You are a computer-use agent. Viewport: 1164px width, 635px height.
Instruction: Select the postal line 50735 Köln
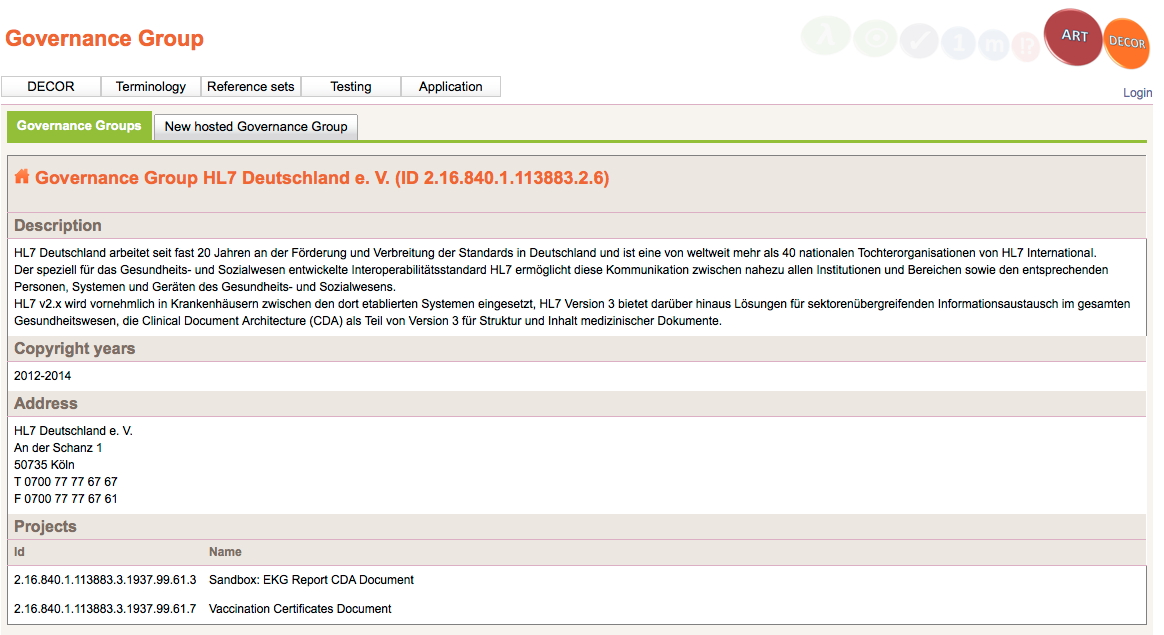45,465
